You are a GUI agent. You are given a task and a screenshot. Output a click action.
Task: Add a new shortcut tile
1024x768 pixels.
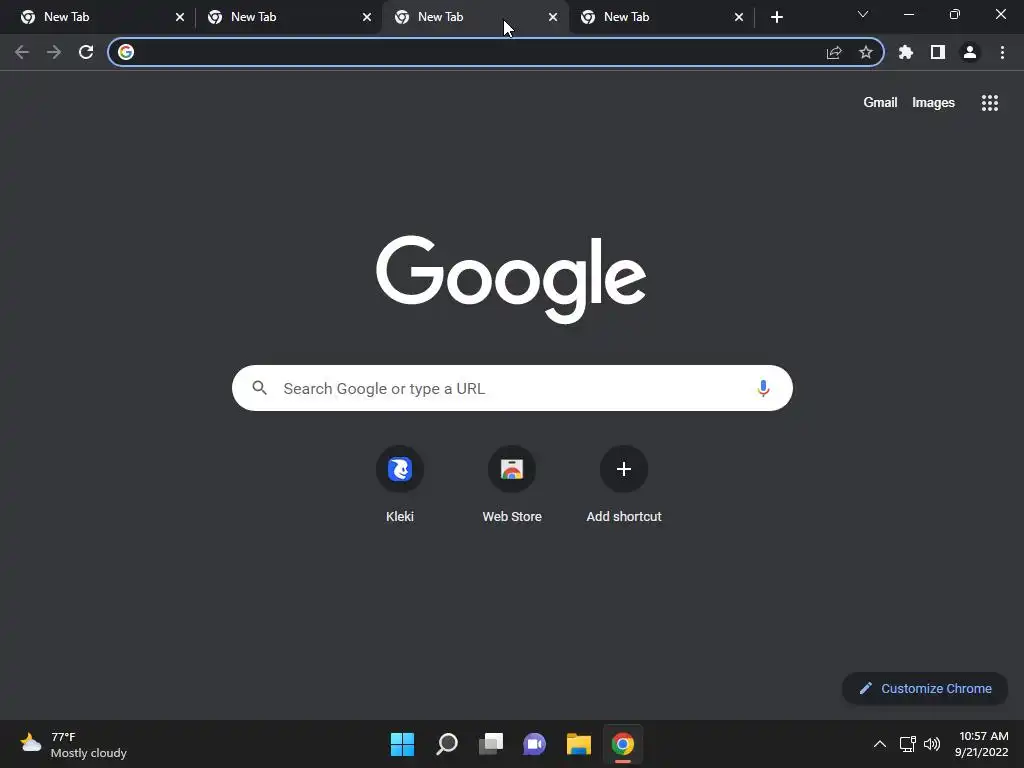click(624, 485)
